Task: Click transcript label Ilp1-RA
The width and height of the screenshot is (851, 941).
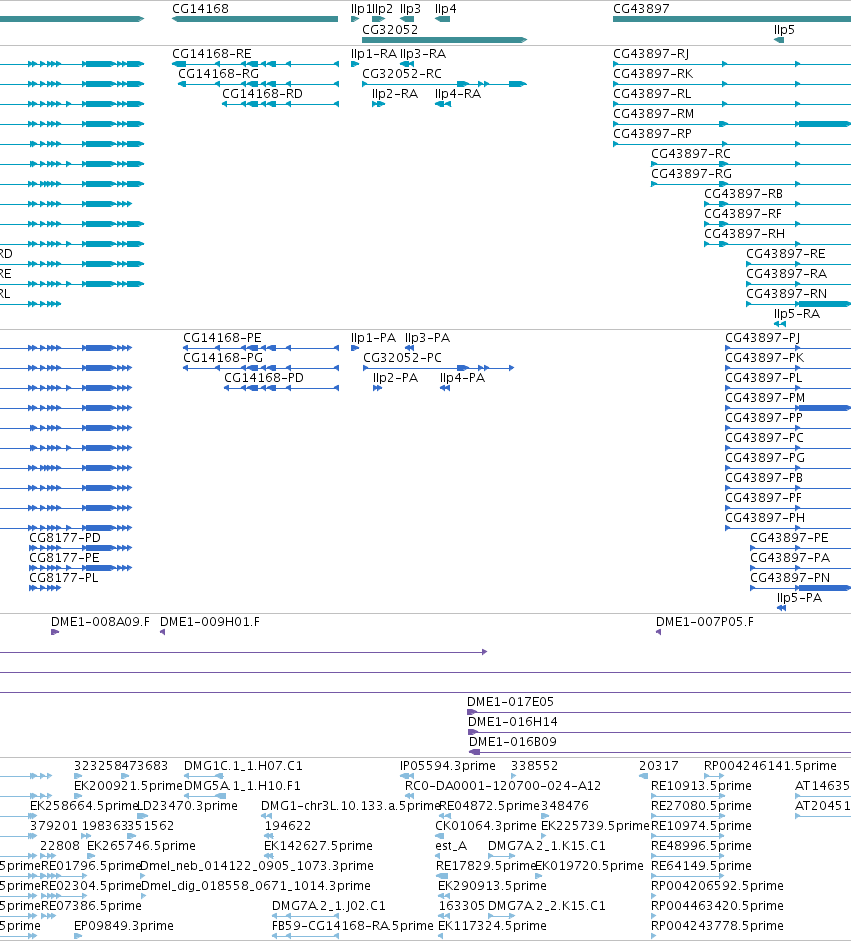Action: click(x=374, y=54)
